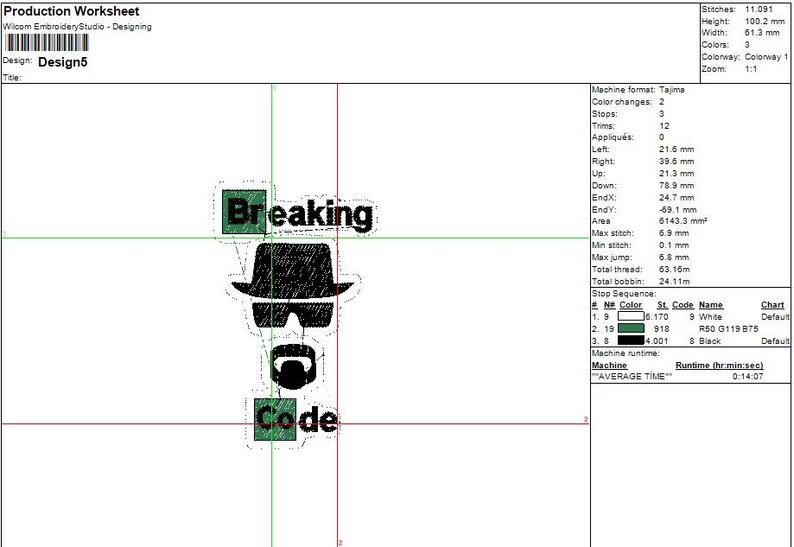Click the black color swatch in stop sequence
Viewport: 794px width, 547px height.
(x=630, y=341)
